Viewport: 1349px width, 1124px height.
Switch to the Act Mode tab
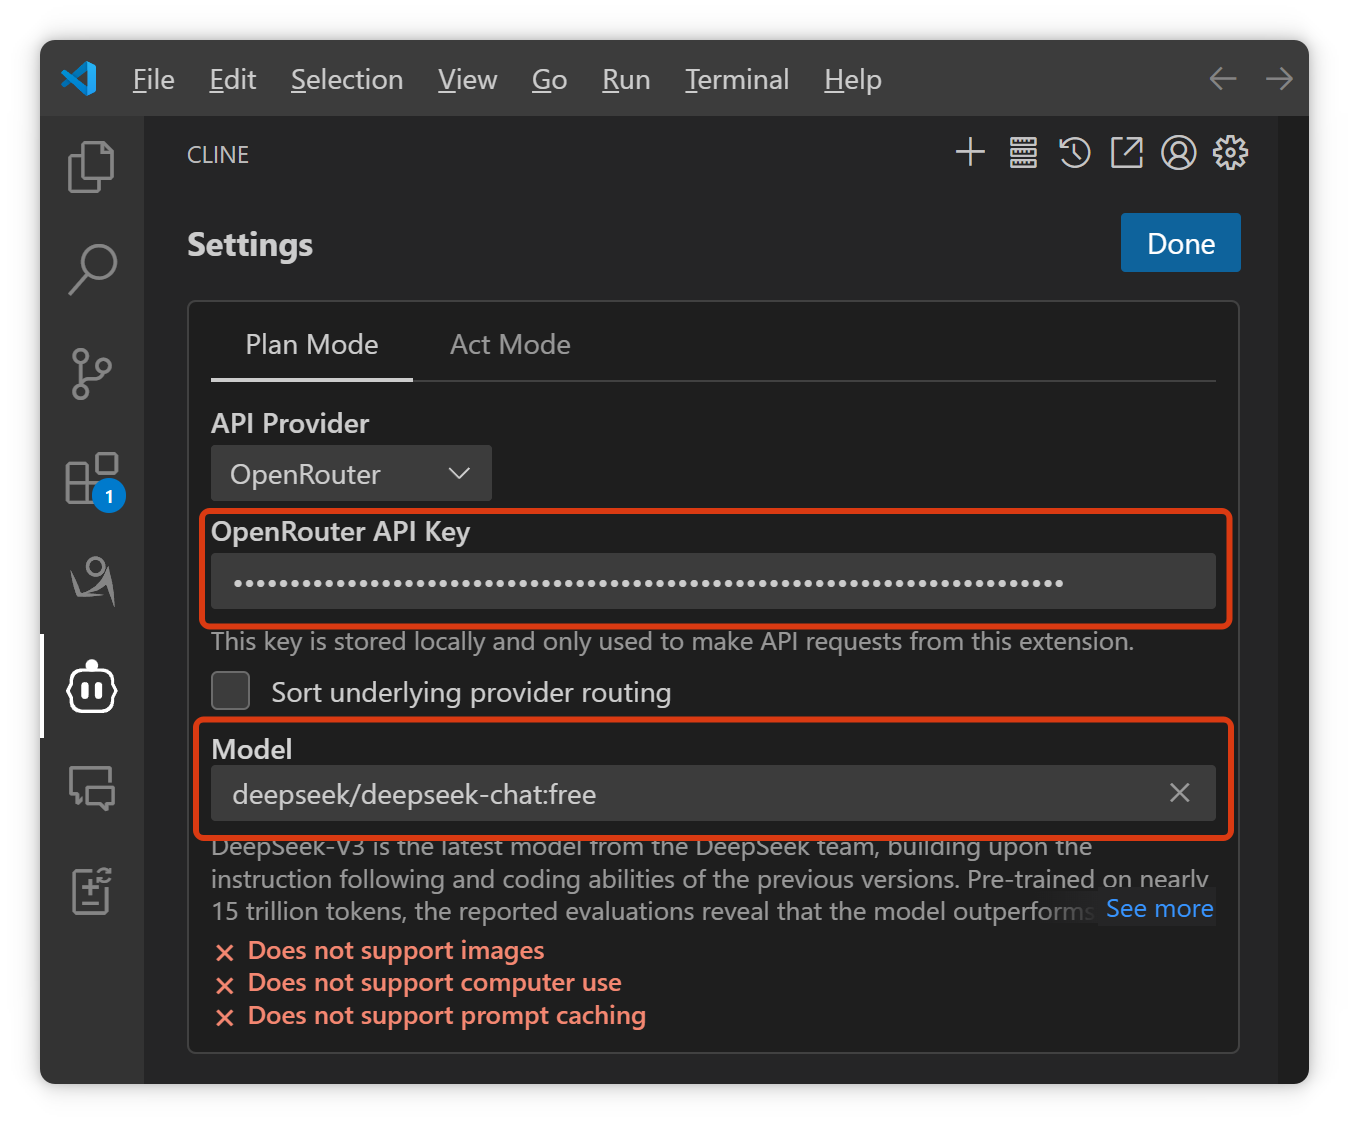[x=510, y=345]
